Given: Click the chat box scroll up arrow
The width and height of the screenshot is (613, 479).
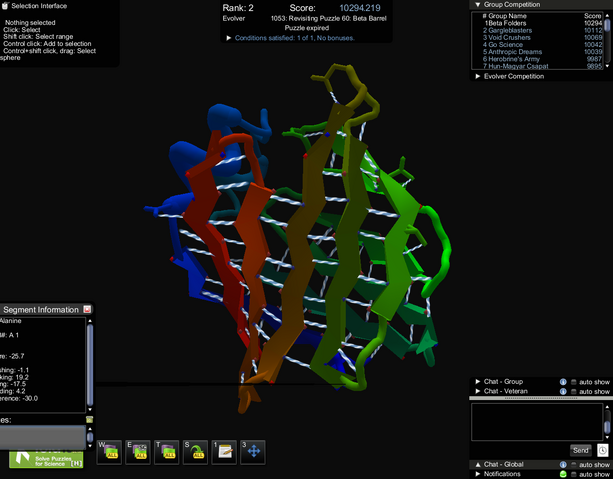Looking at the screenshot, I should [x=607, y=407].
